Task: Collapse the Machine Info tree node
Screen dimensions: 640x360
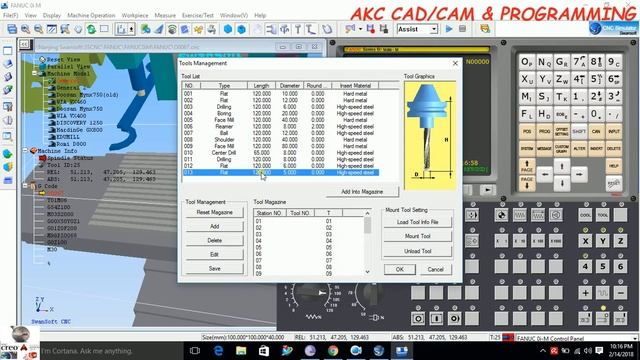Action: pos(25,151)
